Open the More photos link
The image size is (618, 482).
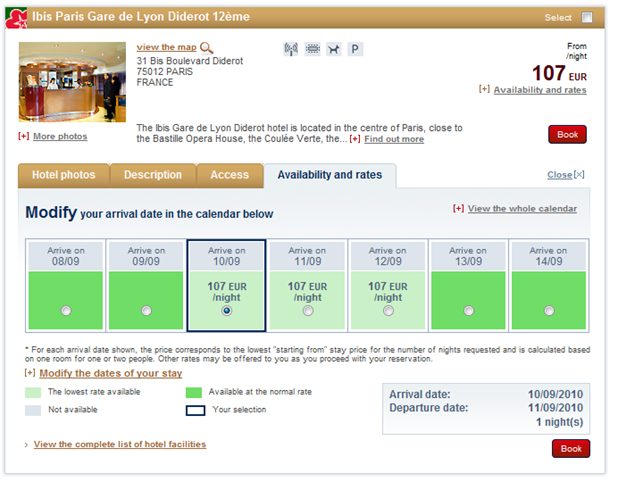click(60, 136)
